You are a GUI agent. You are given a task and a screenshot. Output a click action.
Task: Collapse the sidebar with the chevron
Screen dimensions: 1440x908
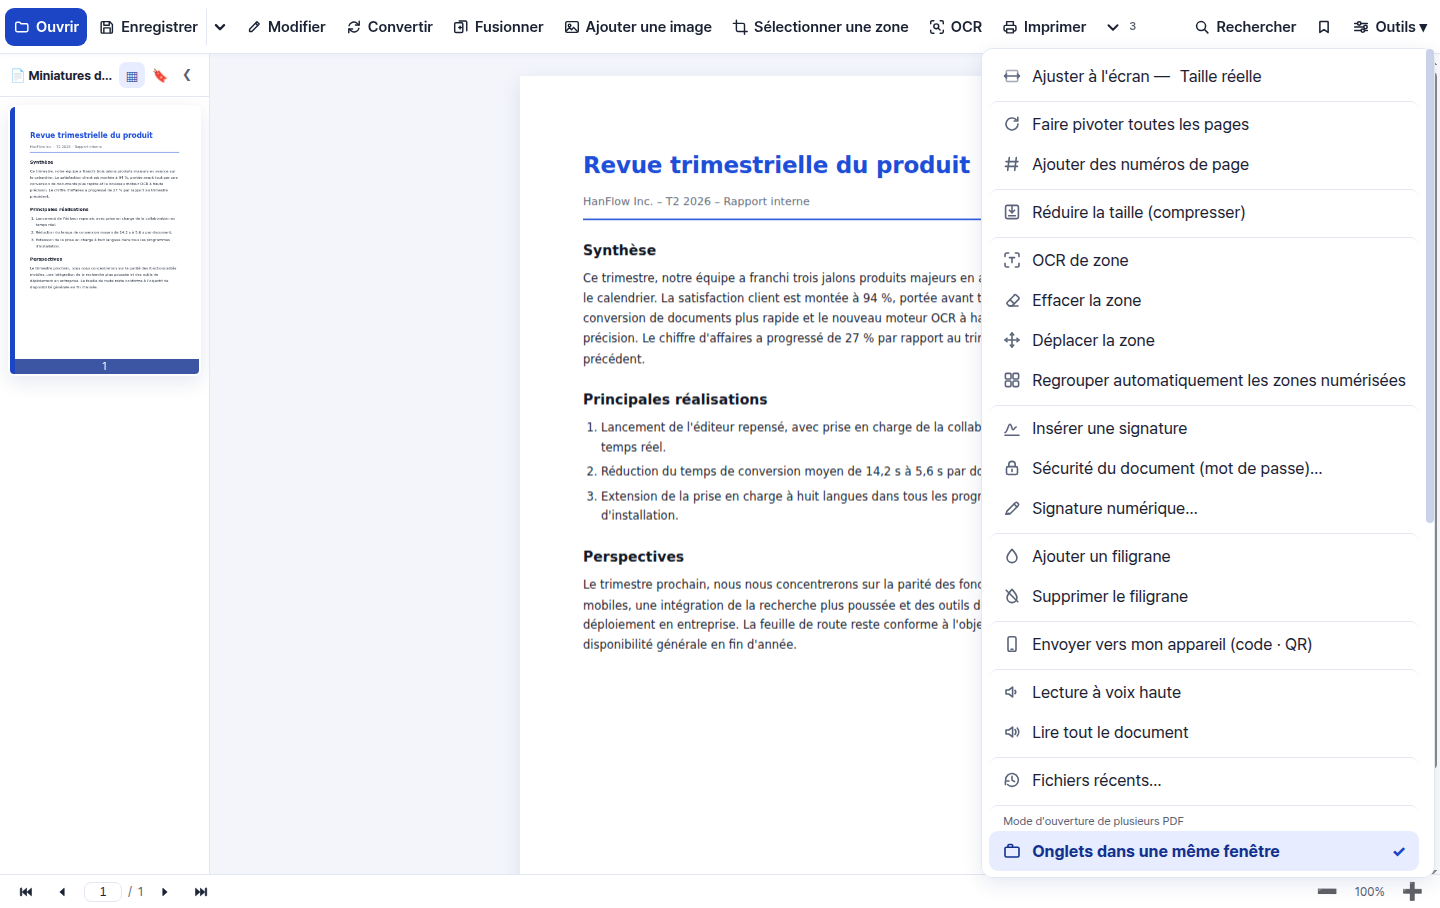pos(187,75)
